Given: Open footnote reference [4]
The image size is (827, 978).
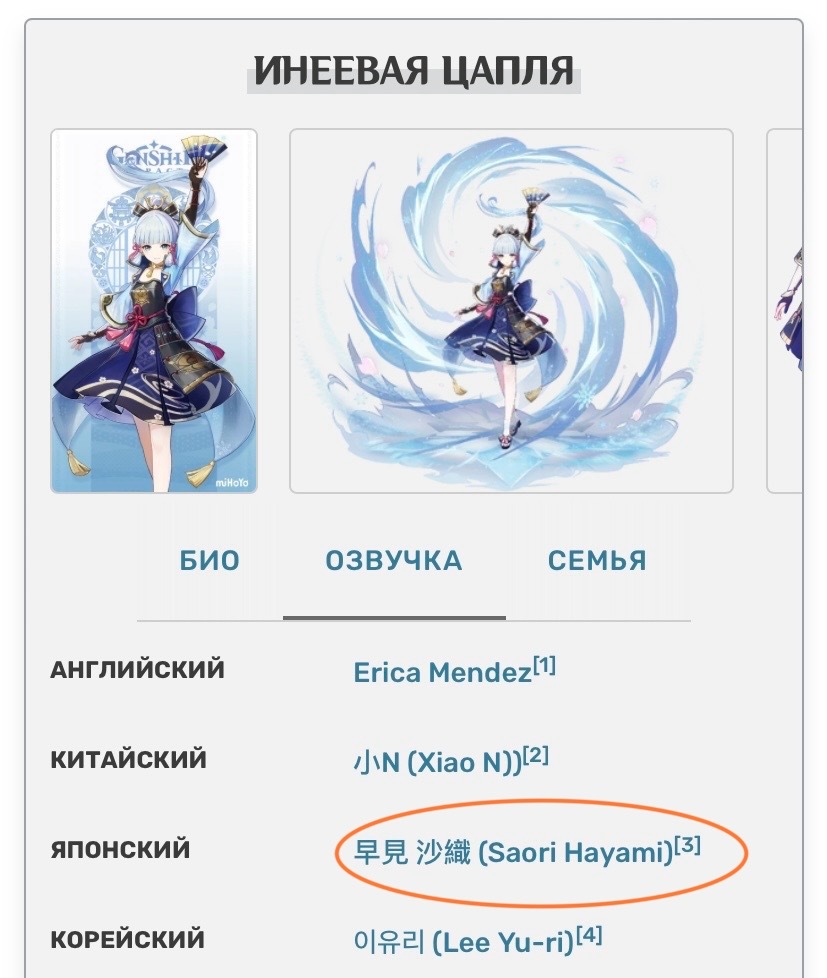Looking at the screenshot, I should pyautogui.click(x=589, y=936).
